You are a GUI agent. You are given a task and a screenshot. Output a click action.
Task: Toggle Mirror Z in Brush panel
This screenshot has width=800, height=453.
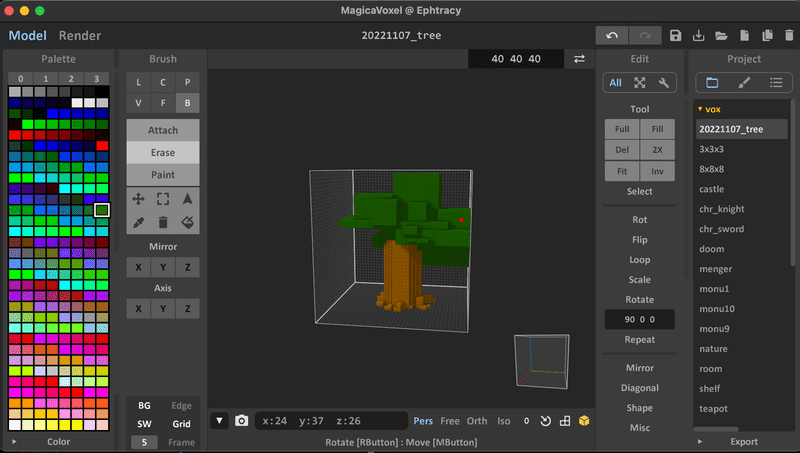[187, 267]
